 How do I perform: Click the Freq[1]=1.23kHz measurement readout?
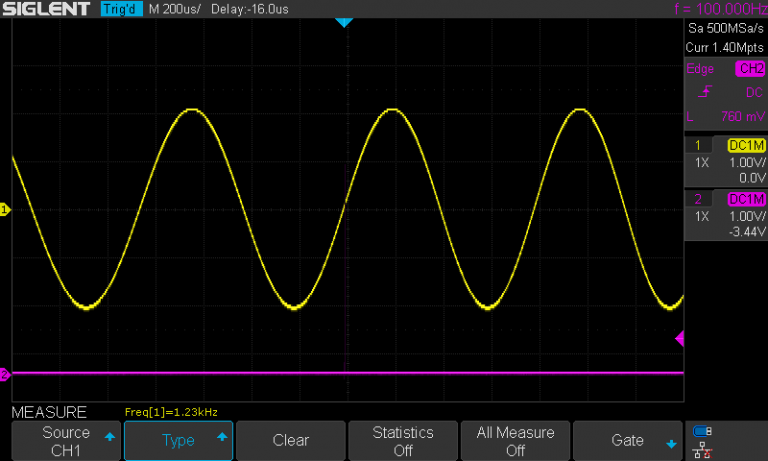[171, 411]
